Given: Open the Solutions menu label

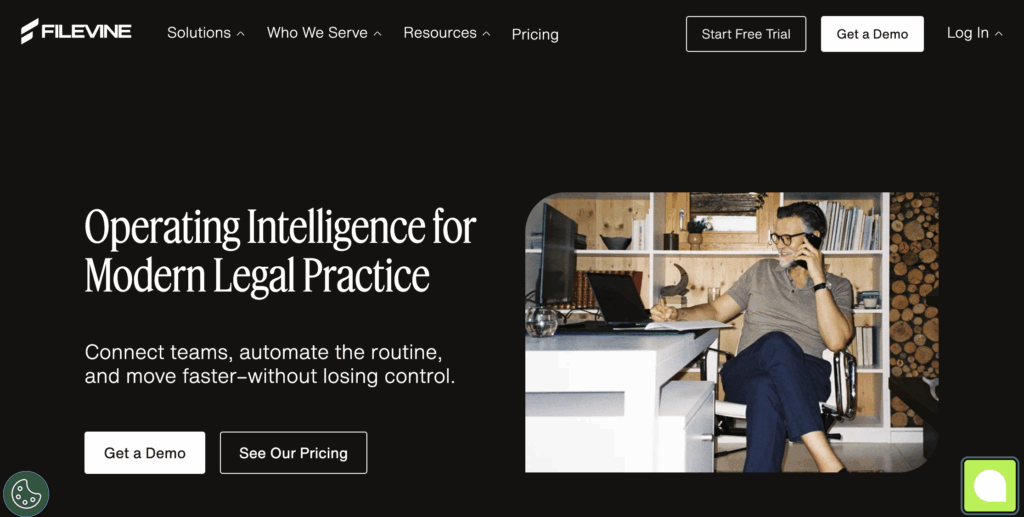Looking at the screenshot, I should 199,33.
